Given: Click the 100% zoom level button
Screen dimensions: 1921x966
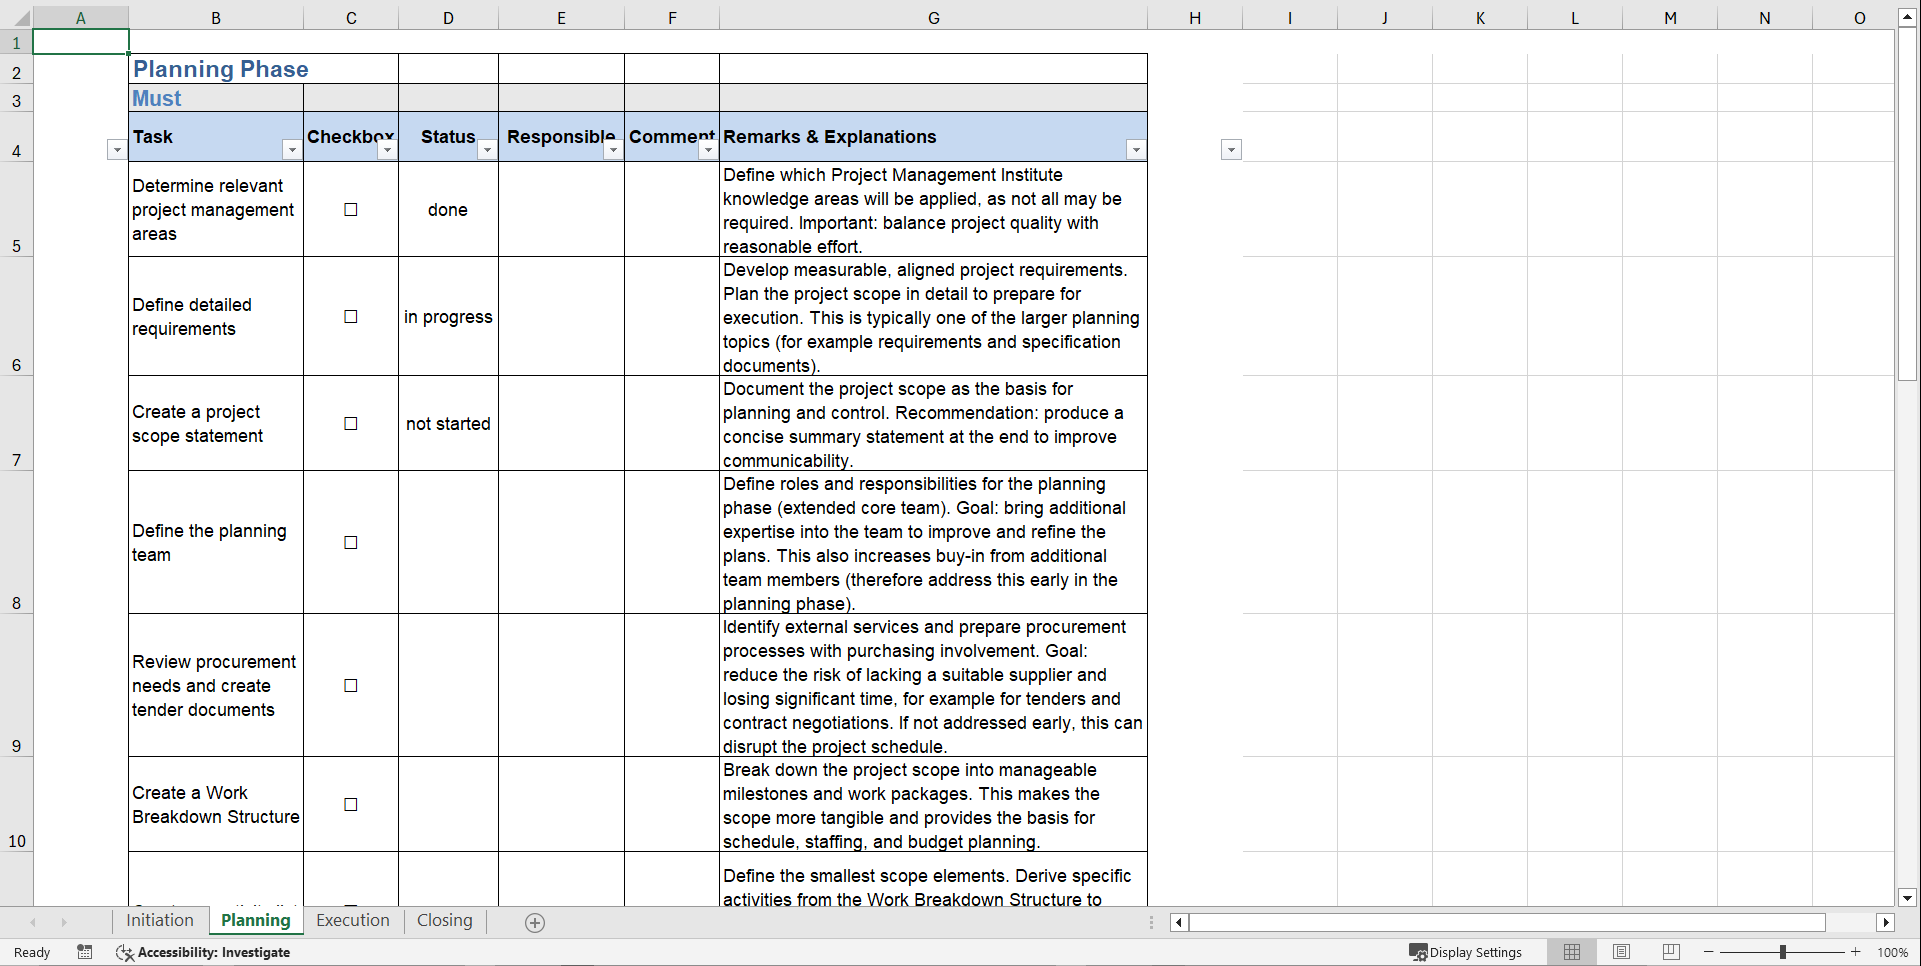Looking at the screenshot, I should (1893, 952).
